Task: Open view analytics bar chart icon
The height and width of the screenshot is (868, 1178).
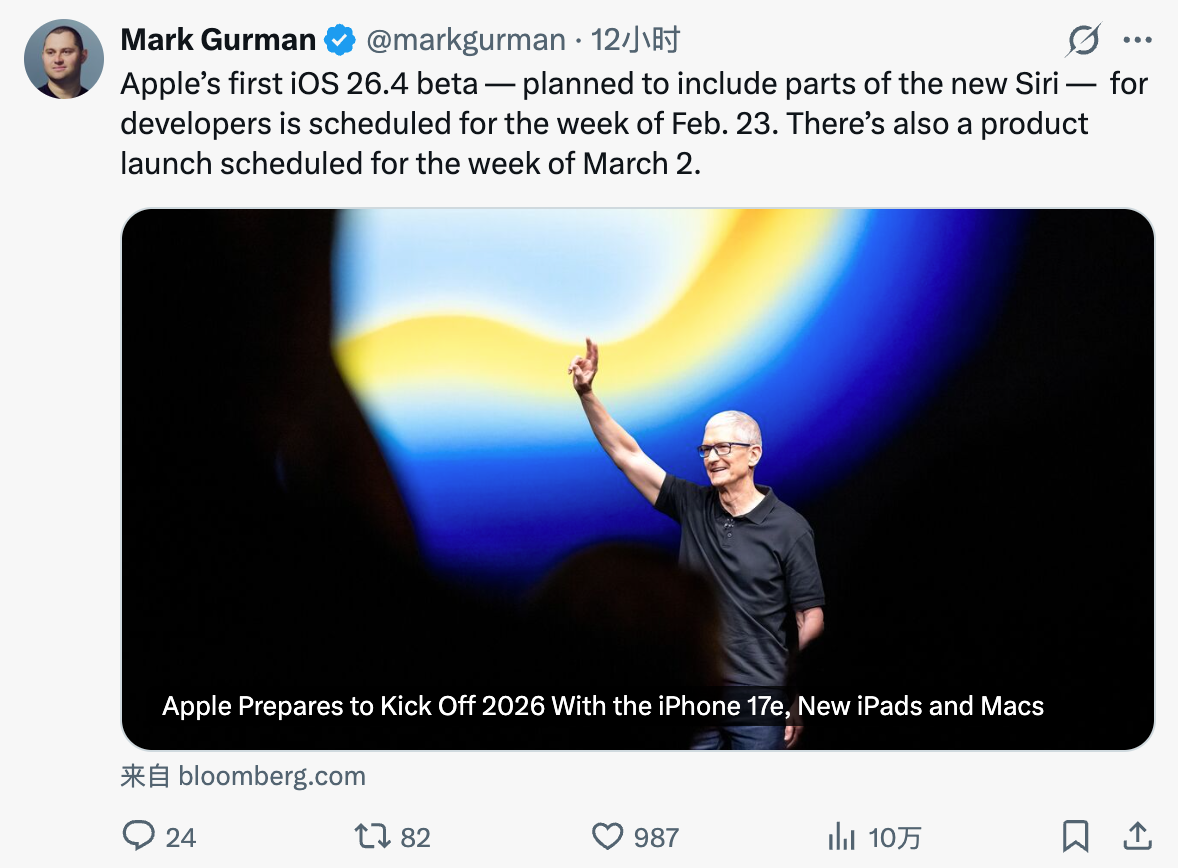Action: point(839,835)
